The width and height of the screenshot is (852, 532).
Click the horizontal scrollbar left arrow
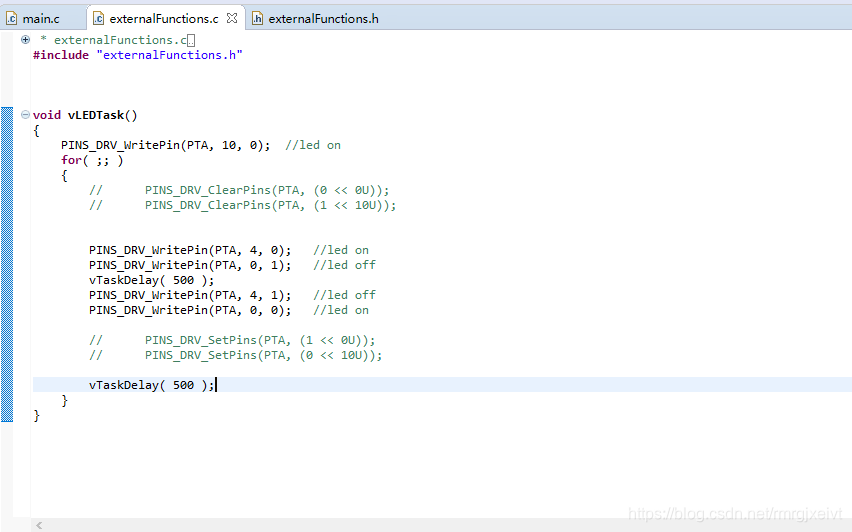(39, 525)
